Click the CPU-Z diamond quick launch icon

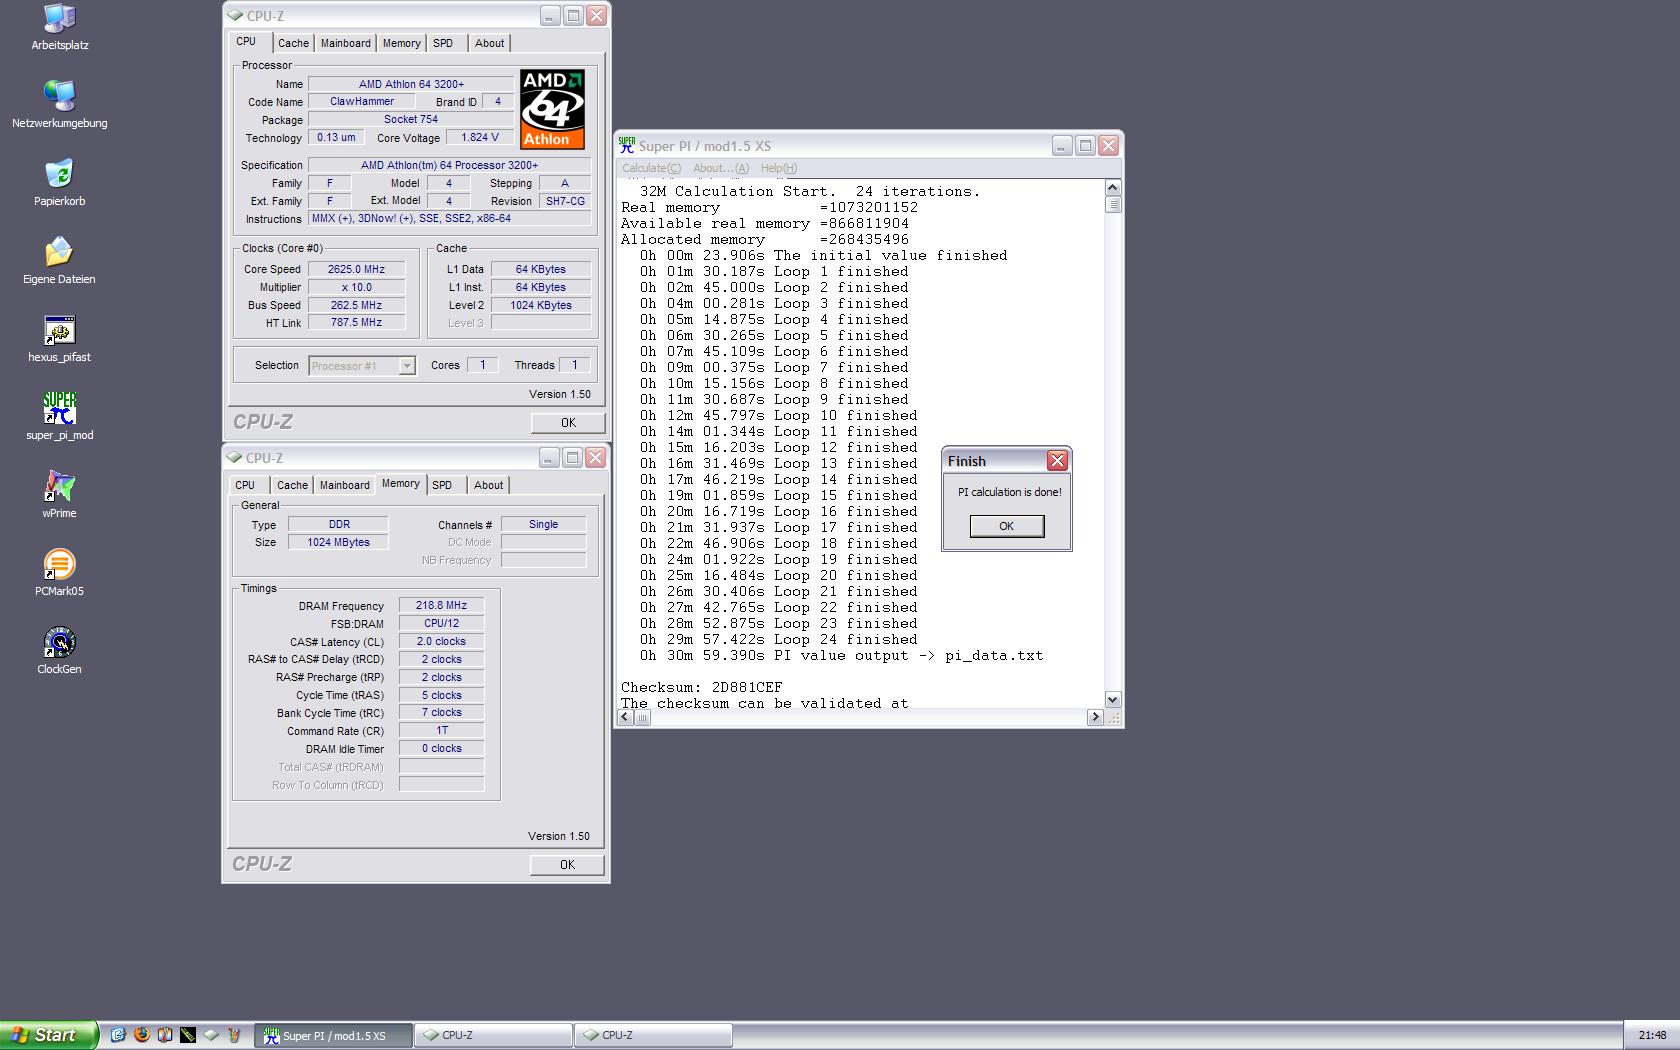211,1035
